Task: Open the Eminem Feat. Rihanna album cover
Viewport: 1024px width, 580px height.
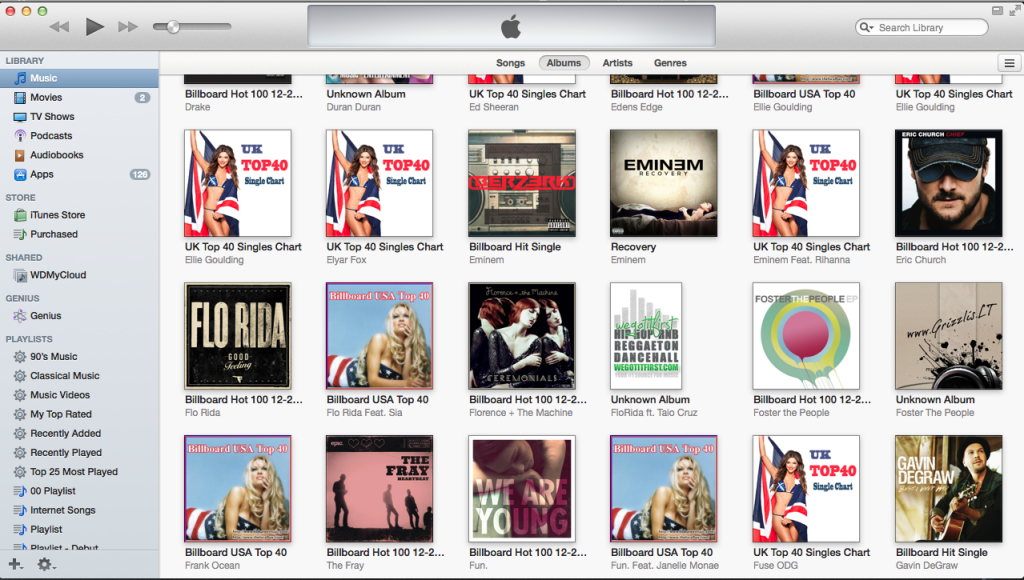Action: (806, 183)
